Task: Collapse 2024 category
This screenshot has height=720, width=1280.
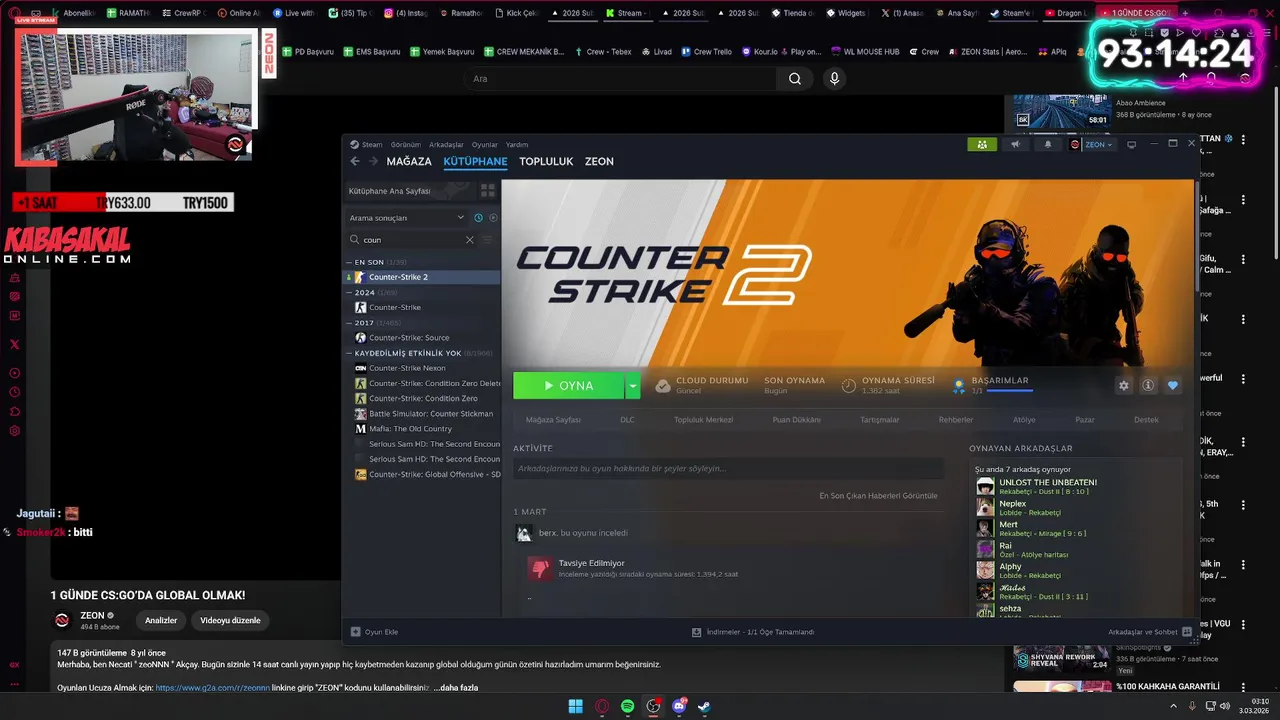Action: [x=349, y=293]
